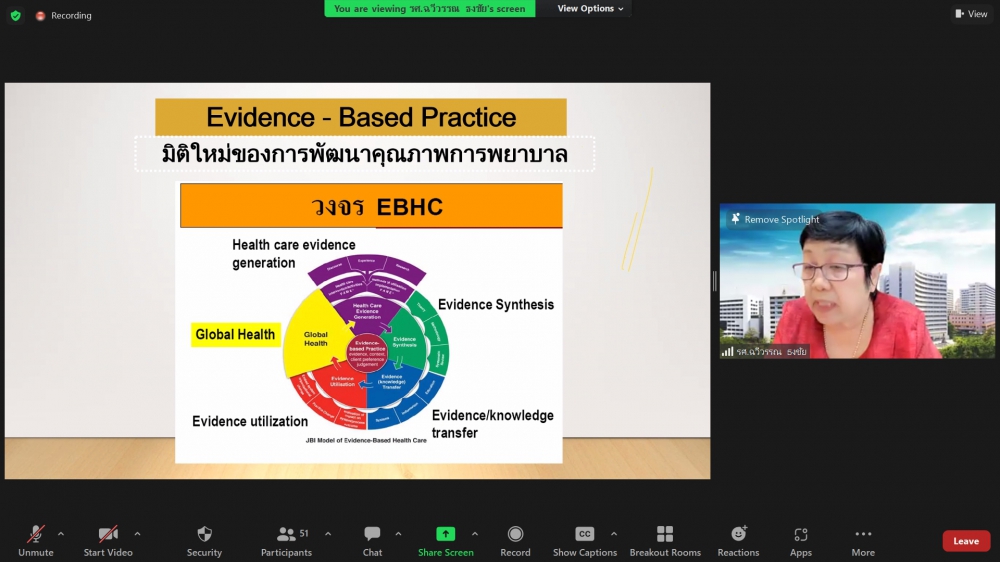The image size is (1000, 562).
Task: Open the View layout menu
Action: [971, 14]
